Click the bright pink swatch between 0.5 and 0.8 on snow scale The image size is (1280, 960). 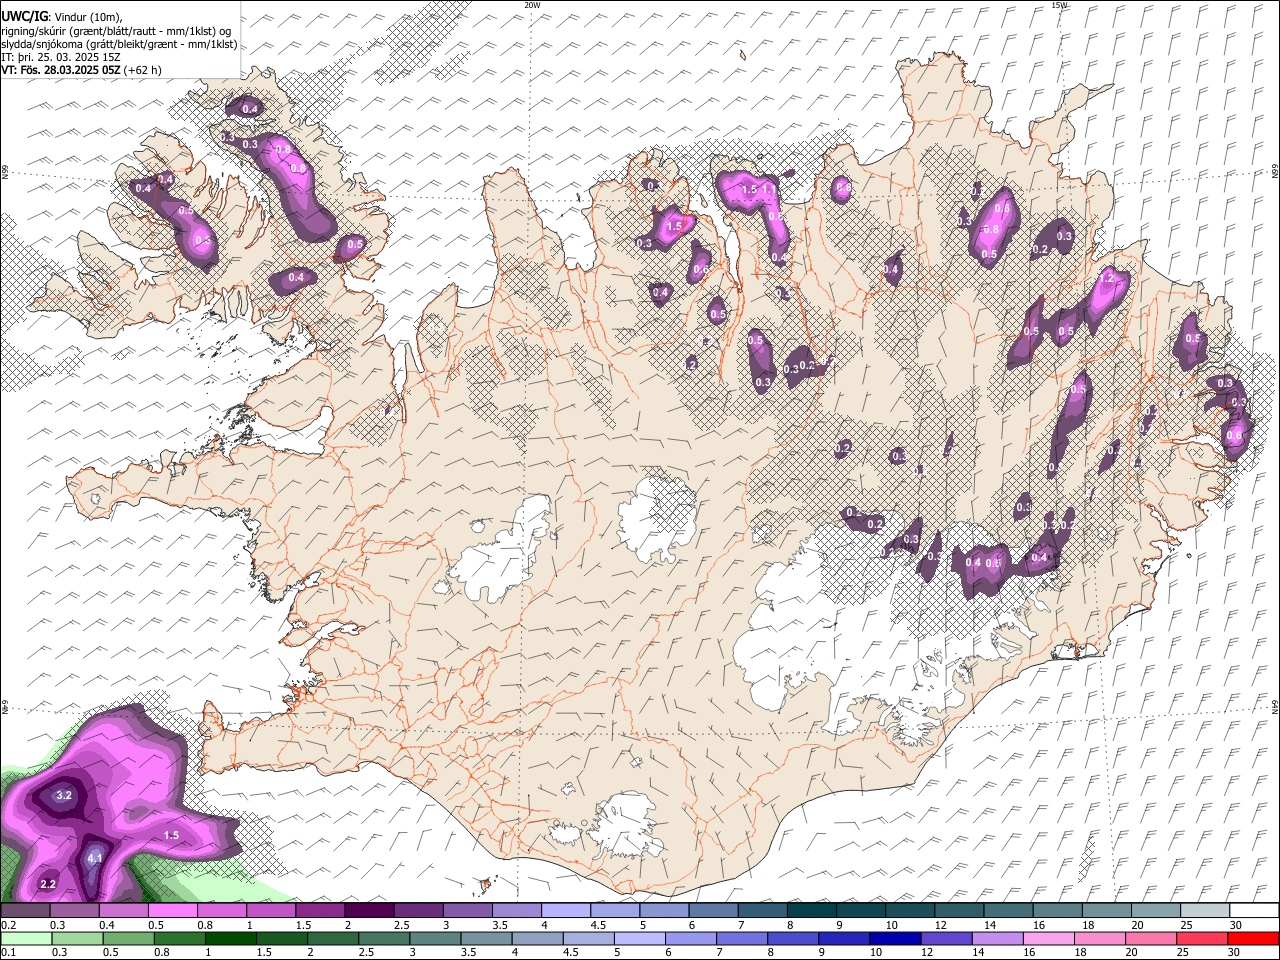pyautogui.click(x=173, y=910)
